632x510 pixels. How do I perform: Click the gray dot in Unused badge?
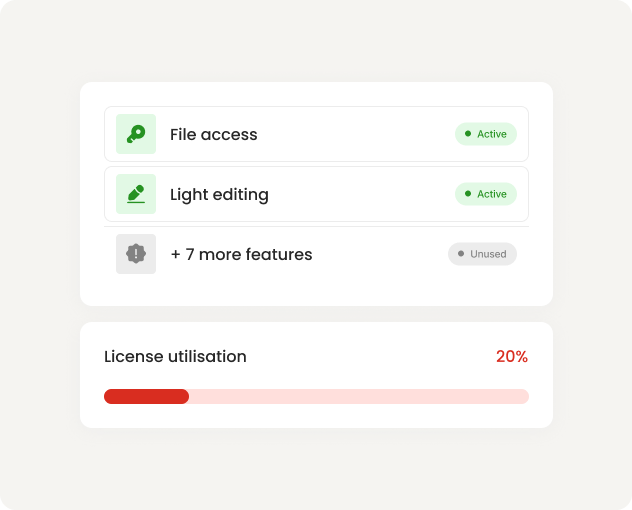click(460, 254)
